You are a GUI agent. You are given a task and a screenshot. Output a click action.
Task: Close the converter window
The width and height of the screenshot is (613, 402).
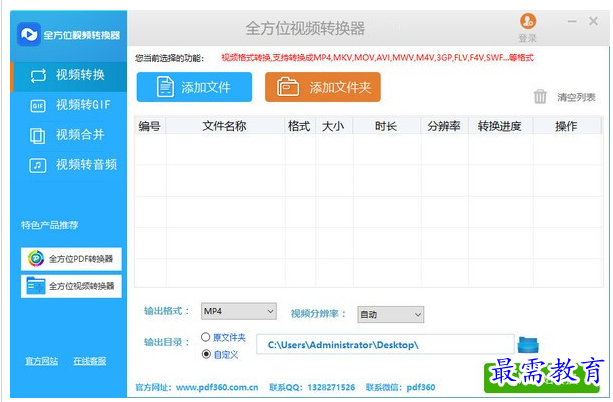pos(593,21)
